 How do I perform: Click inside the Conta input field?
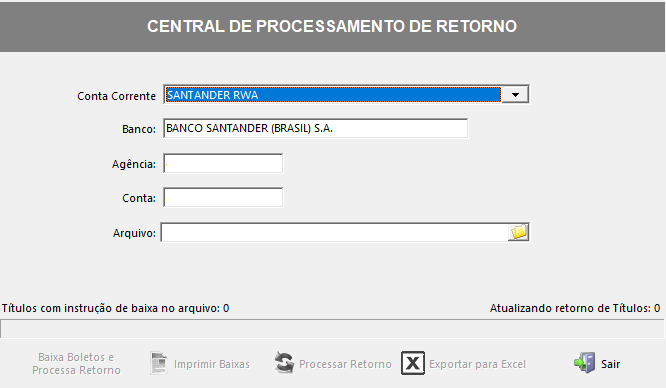pyautogui.click(x=223, y=198)
